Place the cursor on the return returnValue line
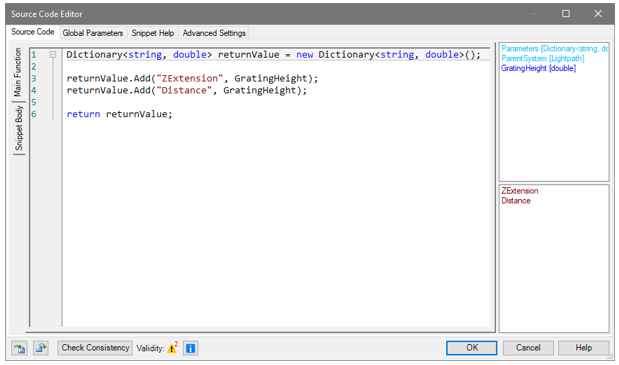619x365 pixels. tap(120, 114)
